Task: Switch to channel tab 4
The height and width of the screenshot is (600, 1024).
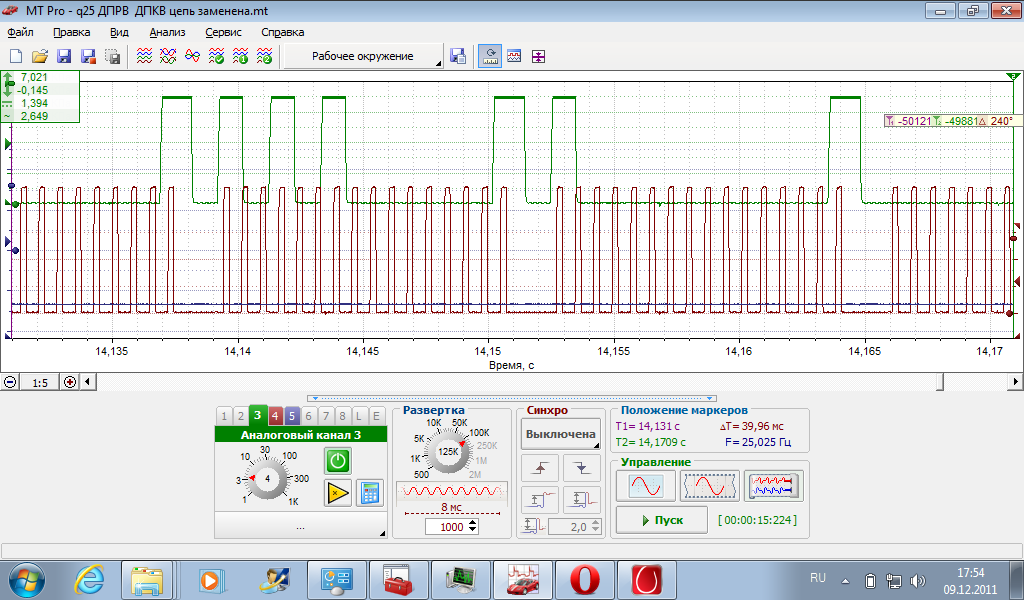Action: pos(275,416)
